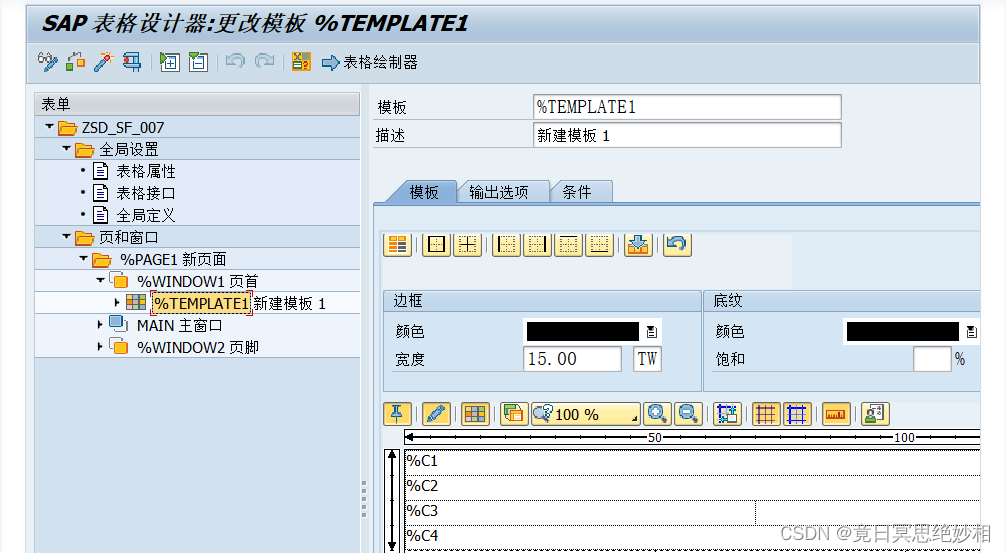Expand the MAIN 主窗口 node

(x=100, y=325)
